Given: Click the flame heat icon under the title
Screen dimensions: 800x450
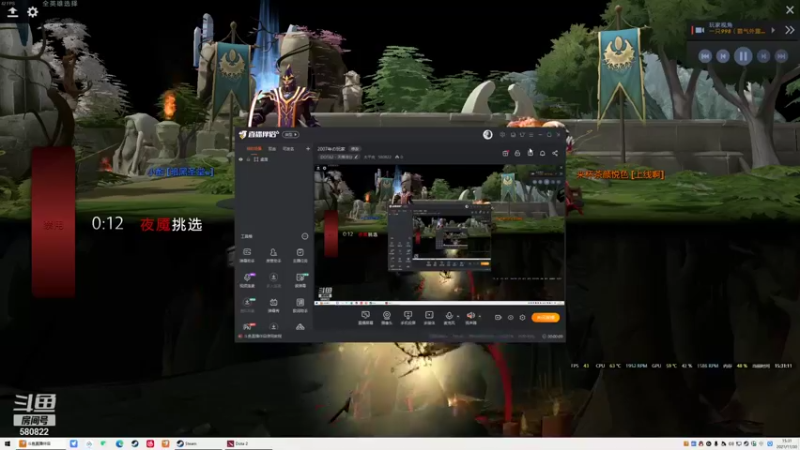Looking at the screenshot, I should [397, 157].
